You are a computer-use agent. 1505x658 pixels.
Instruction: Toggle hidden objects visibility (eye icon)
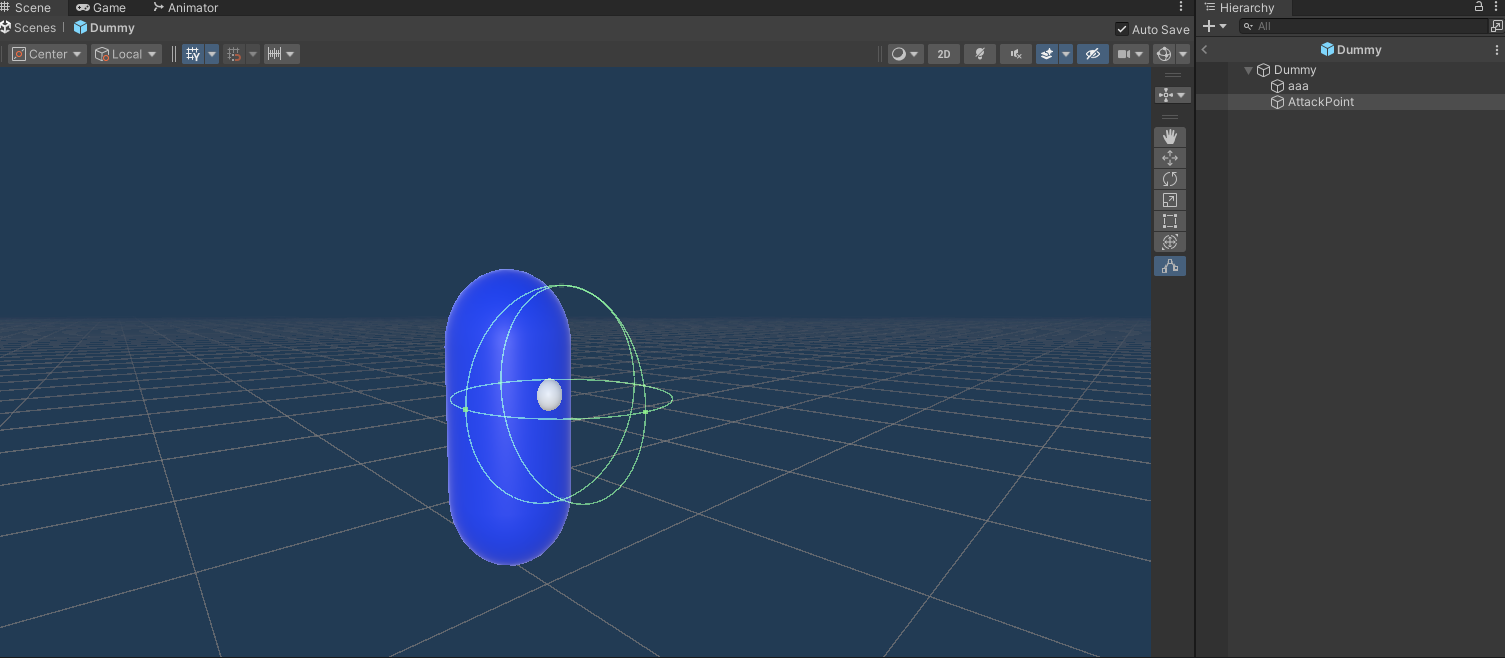click(1092, 54)
